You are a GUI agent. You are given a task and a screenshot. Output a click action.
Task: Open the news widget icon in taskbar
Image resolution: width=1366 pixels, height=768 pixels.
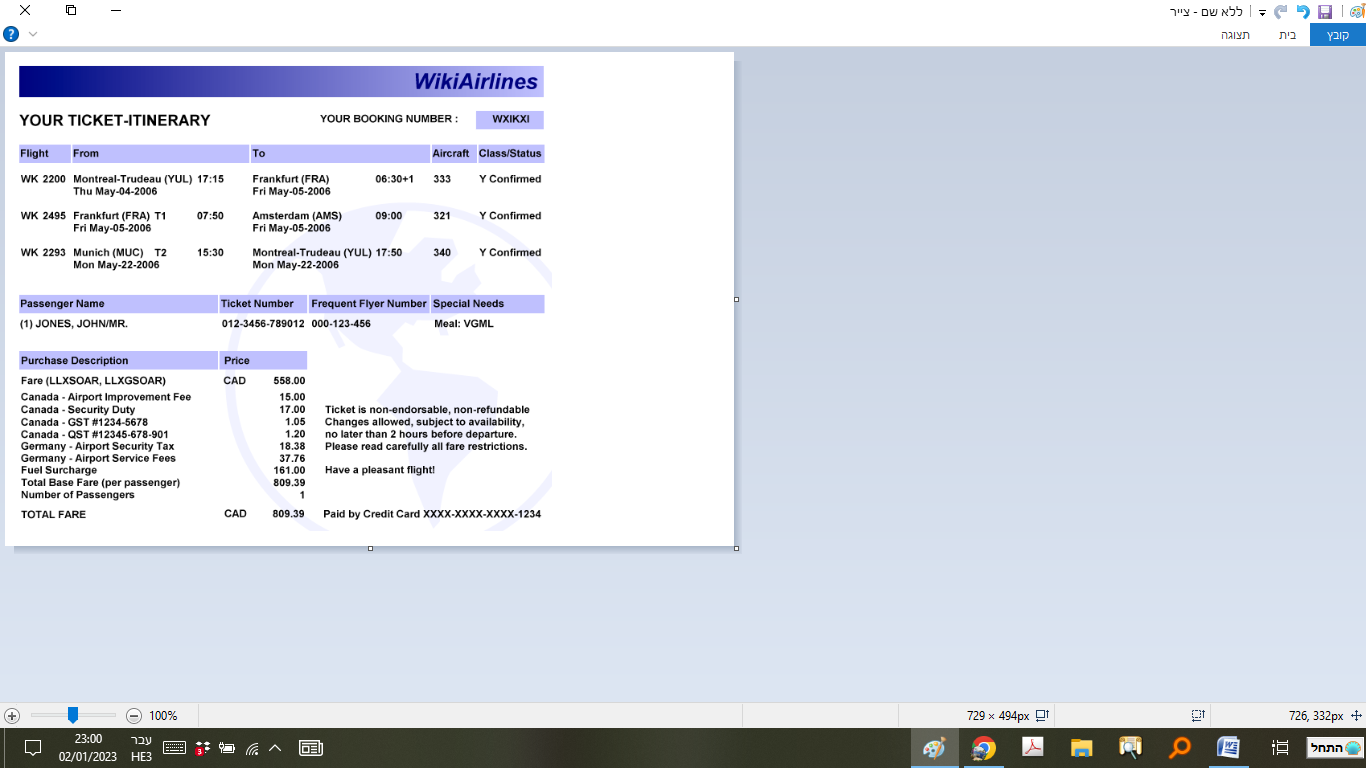pos(310,748)
